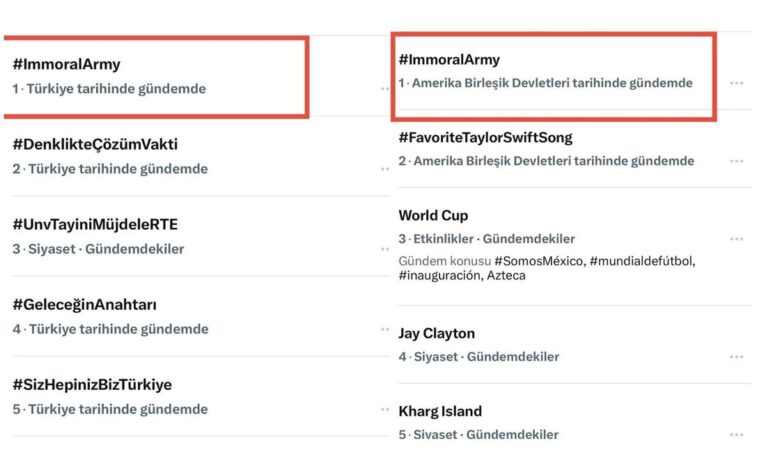780x470 pixels.
Task: Open the Kharg Island trending topic
Action: [x=440, y=411]
